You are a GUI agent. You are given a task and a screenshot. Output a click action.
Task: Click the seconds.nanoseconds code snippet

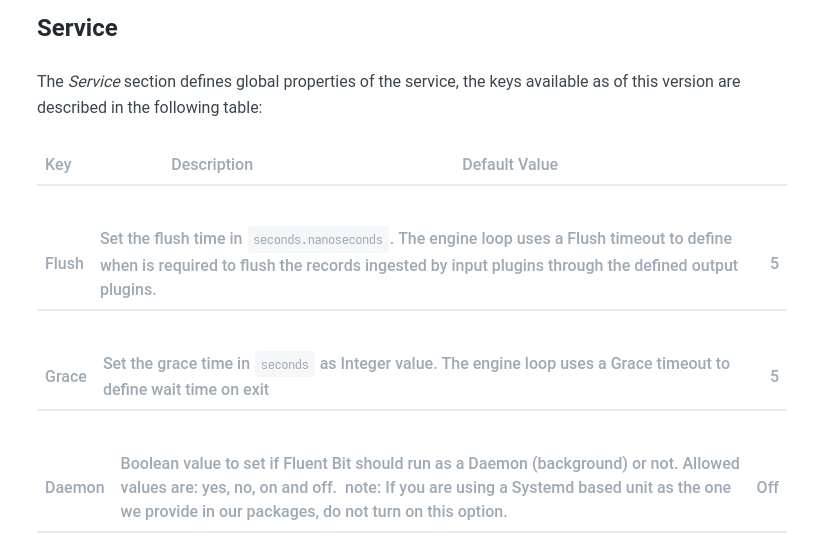(318, 239)
